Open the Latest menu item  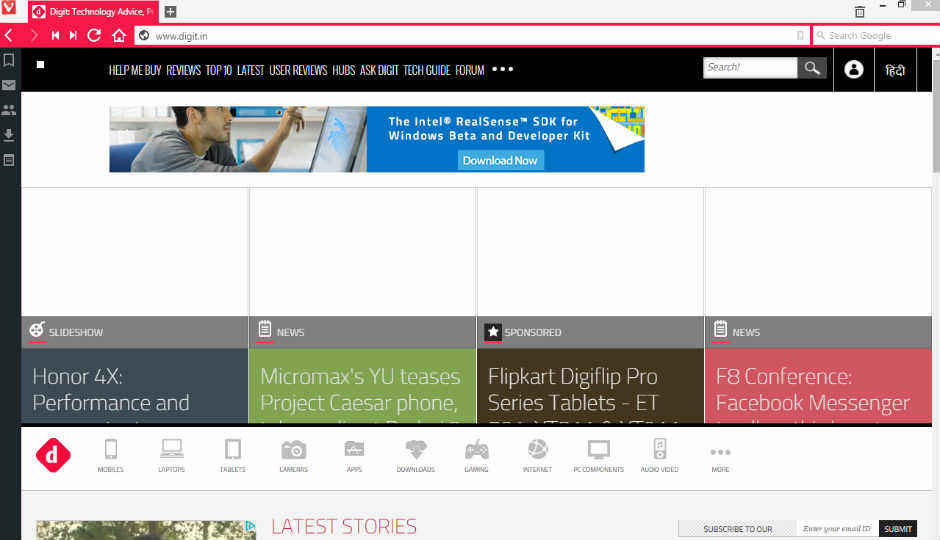250,70
